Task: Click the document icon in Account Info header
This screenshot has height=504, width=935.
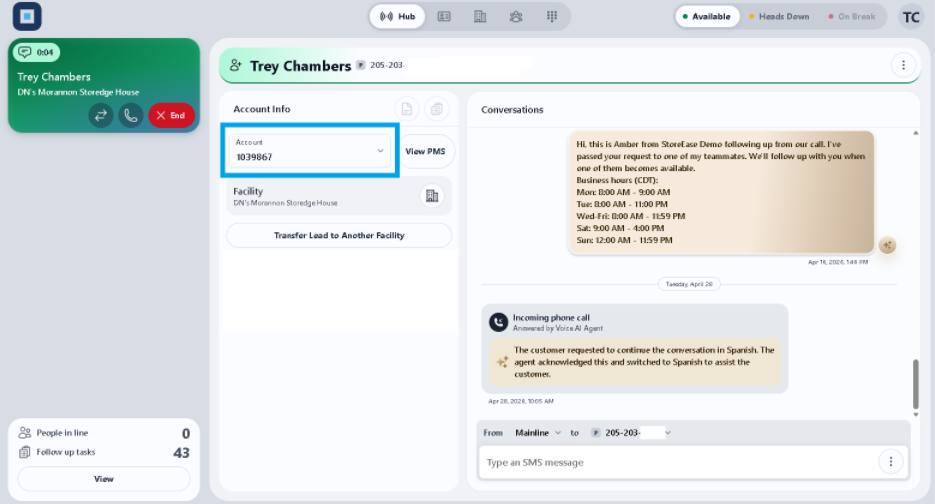Action: (407, 109)
